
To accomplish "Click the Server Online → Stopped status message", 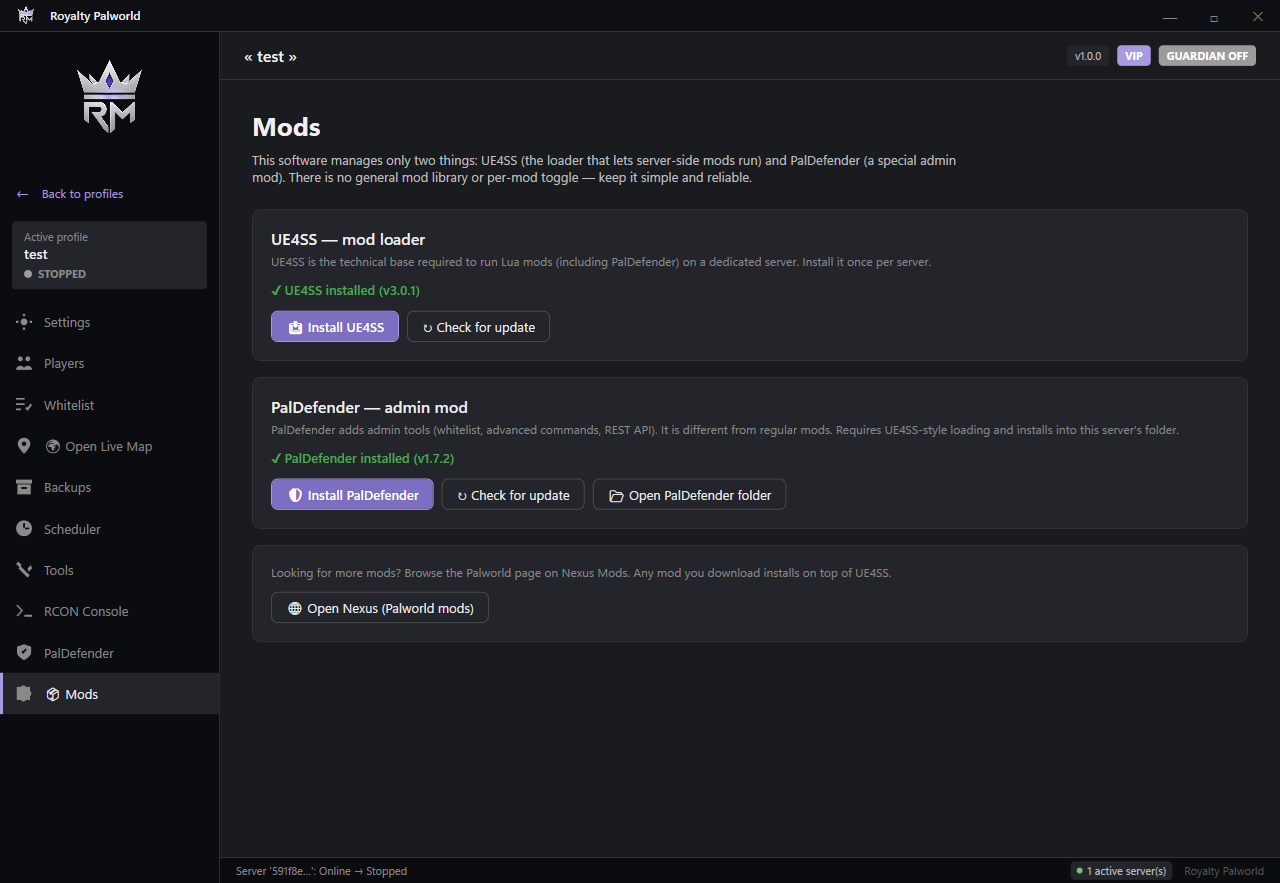I will pyautogui.click(x=321, y=871).
